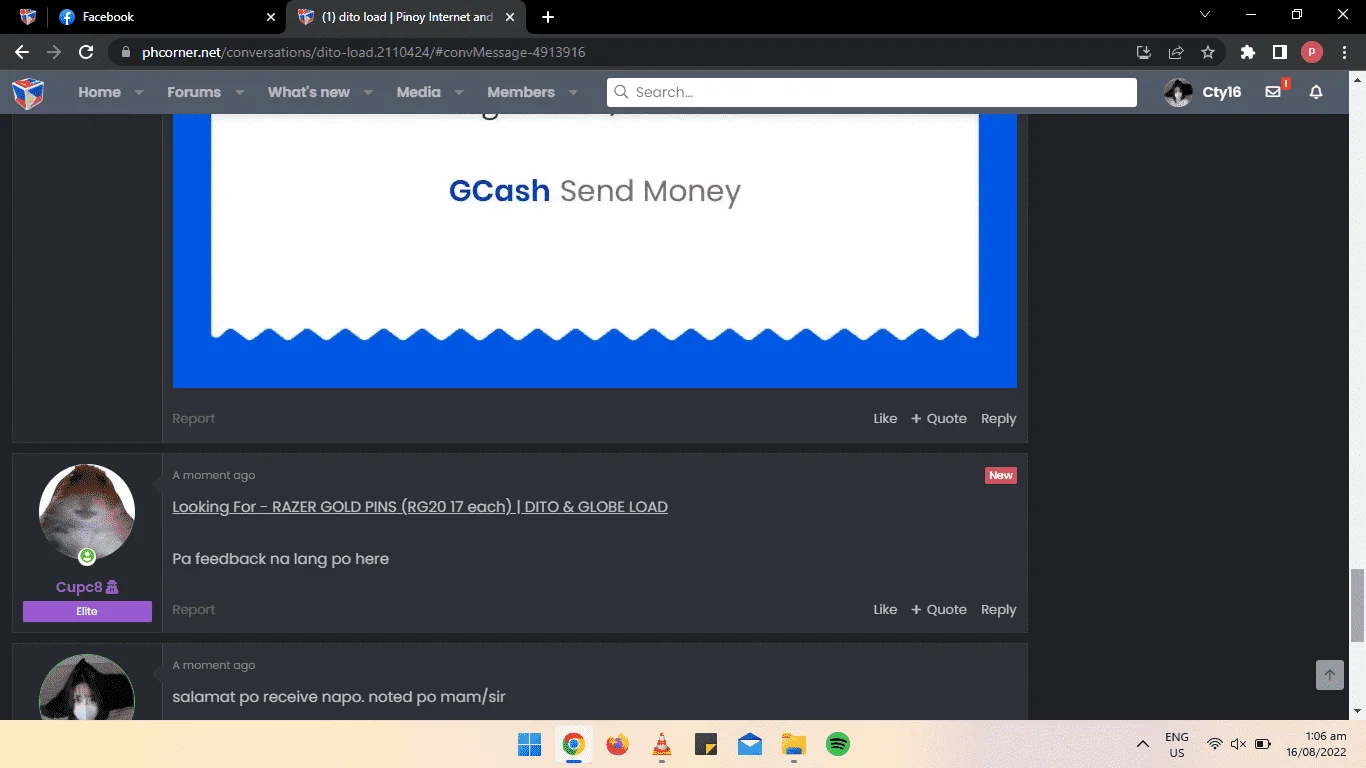
Task: Reply to the GCash Send Money message
Action: (x=998, y=419)
